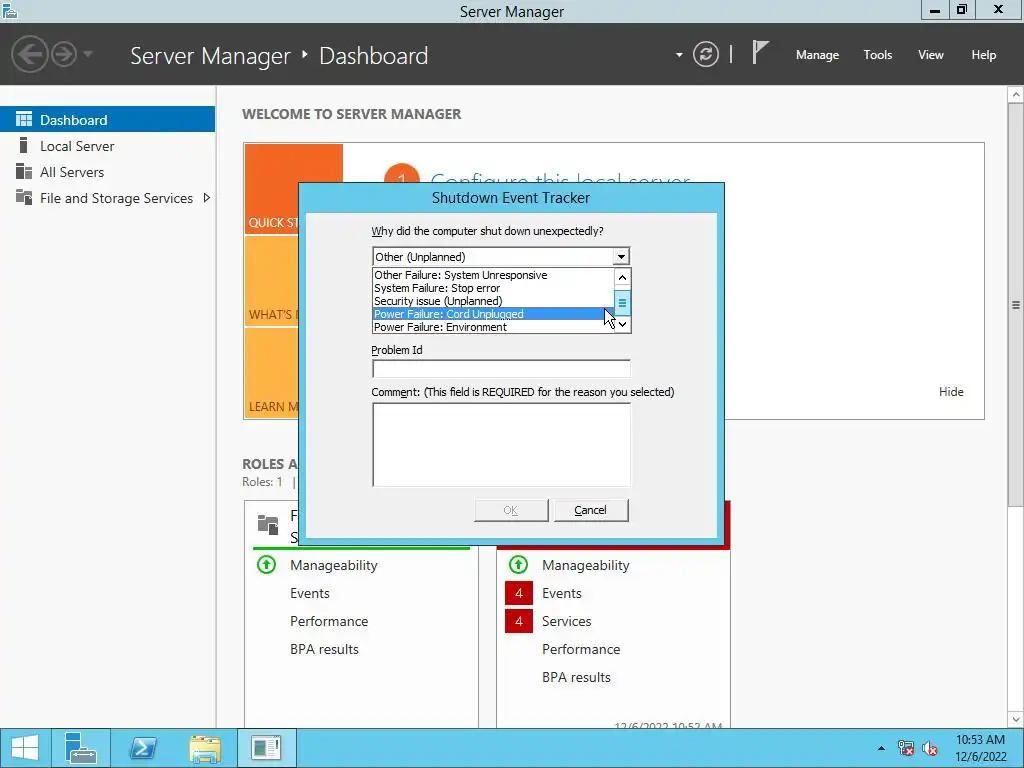Open Manageability in the right server tile
1024x768 pixels.
[x=586, y=565]
